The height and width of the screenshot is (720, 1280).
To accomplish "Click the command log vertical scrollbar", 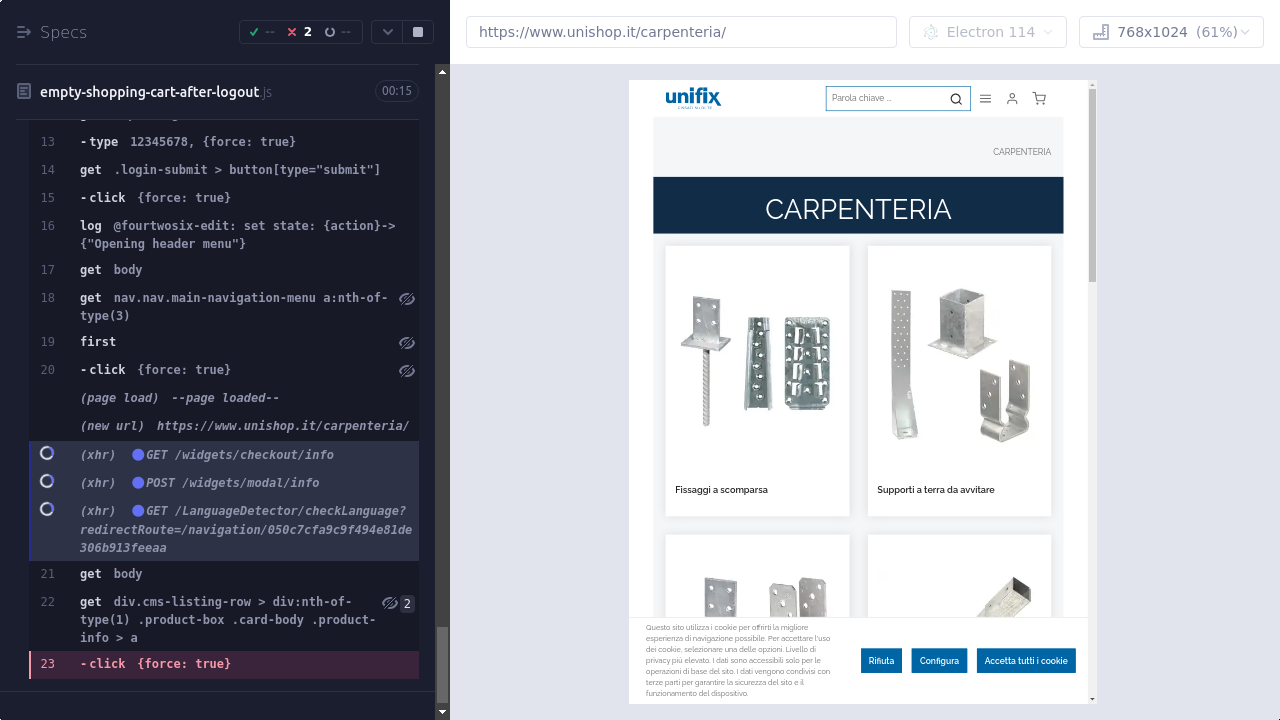I will point(442,664).
